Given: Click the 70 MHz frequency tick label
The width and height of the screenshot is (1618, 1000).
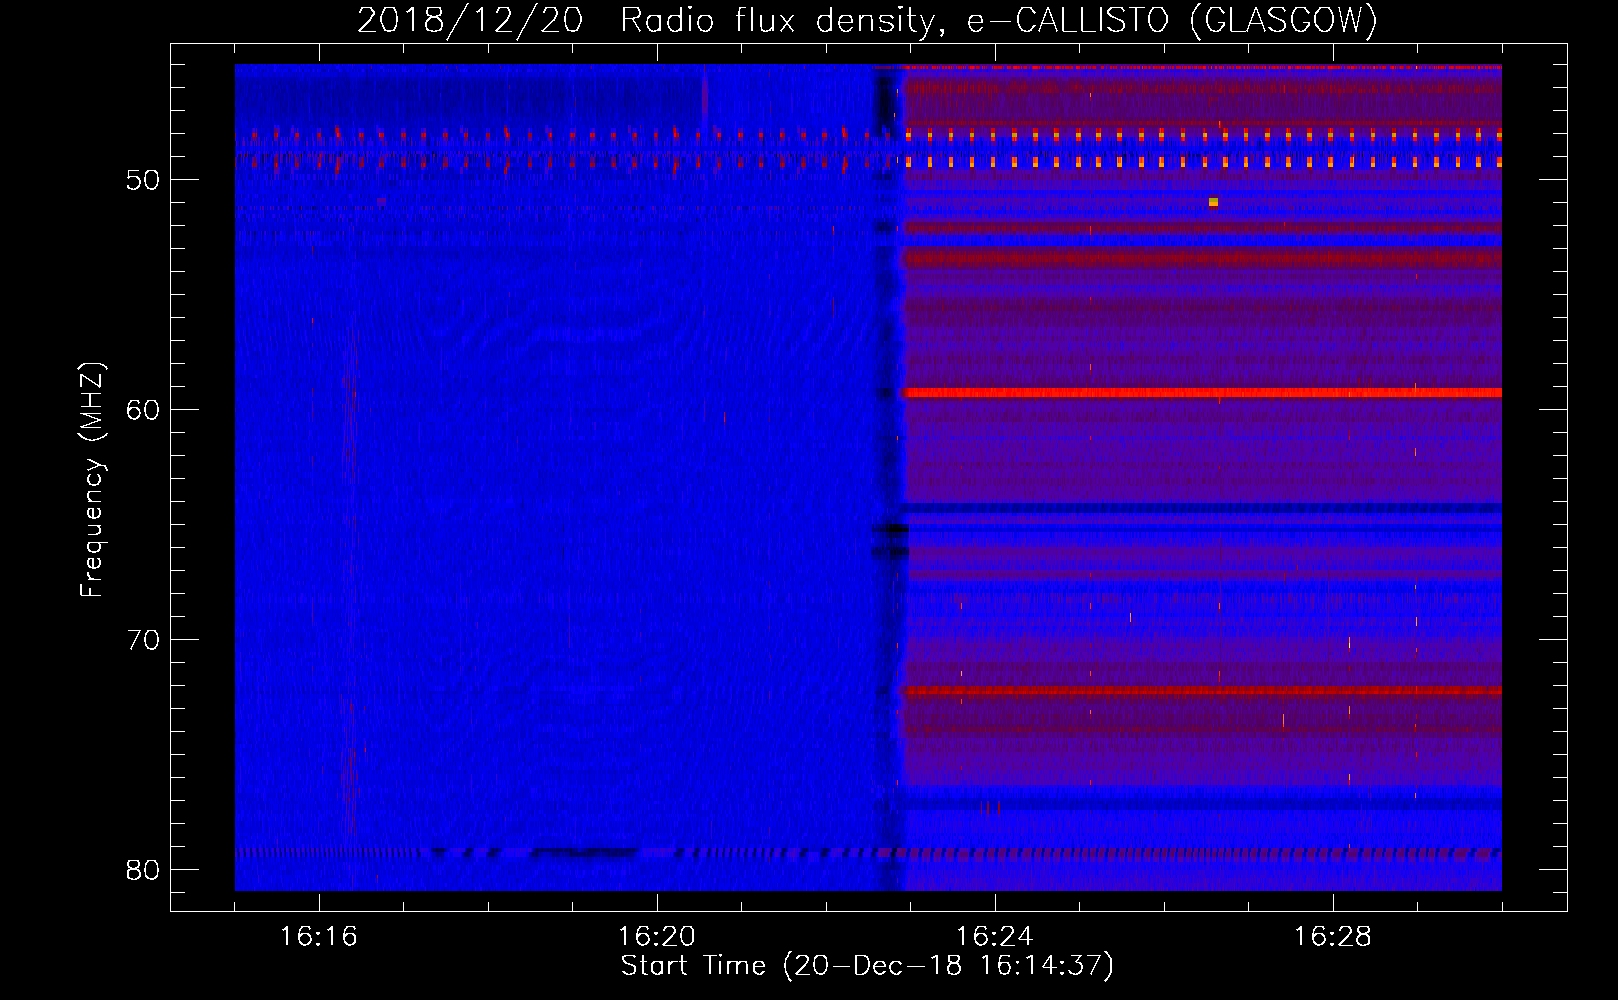Looking at the screenshot, I should click(144, 640).
